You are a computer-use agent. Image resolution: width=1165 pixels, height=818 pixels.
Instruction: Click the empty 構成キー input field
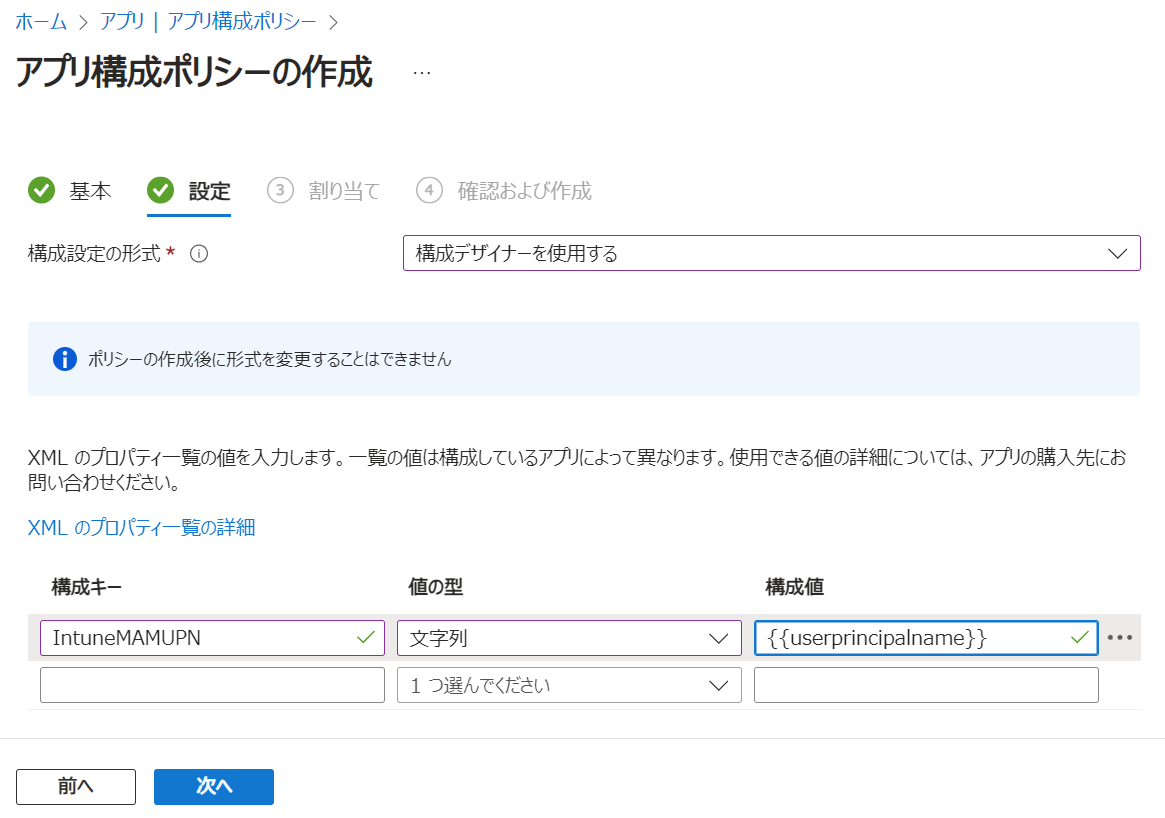[212, 684]
